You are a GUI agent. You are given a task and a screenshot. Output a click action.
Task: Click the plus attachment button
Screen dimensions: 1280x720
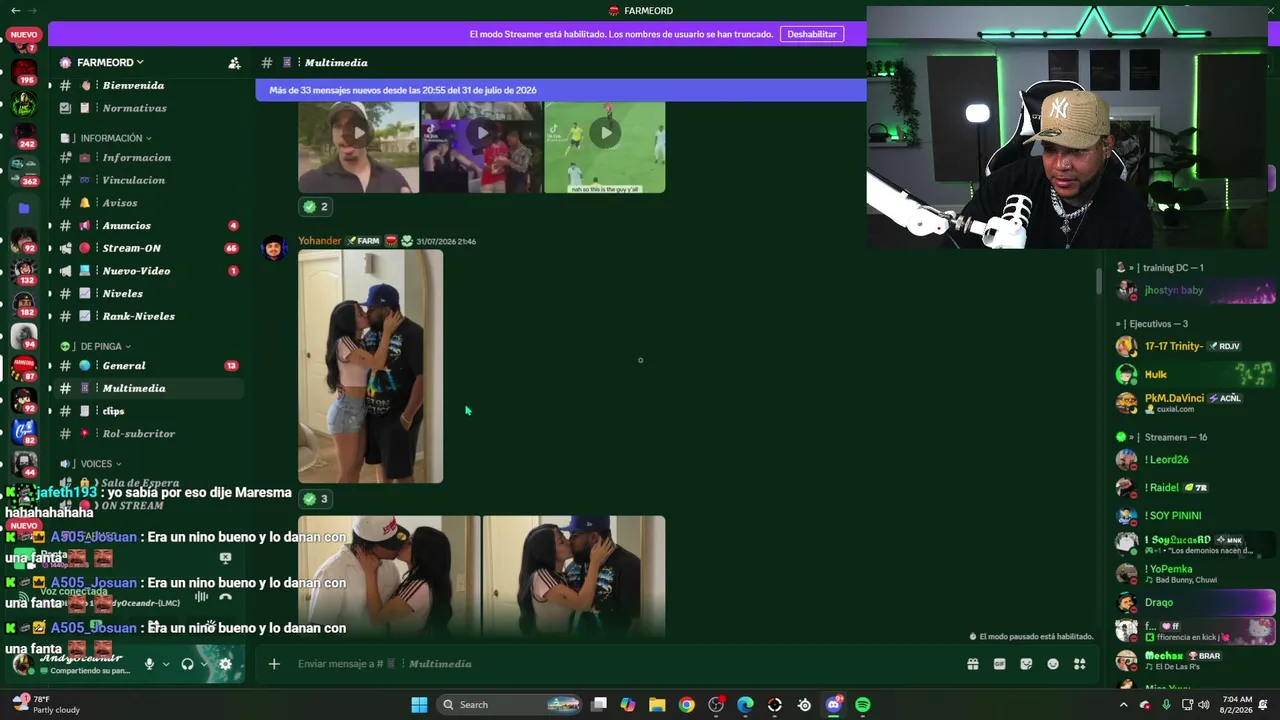(x=274, y=664)
